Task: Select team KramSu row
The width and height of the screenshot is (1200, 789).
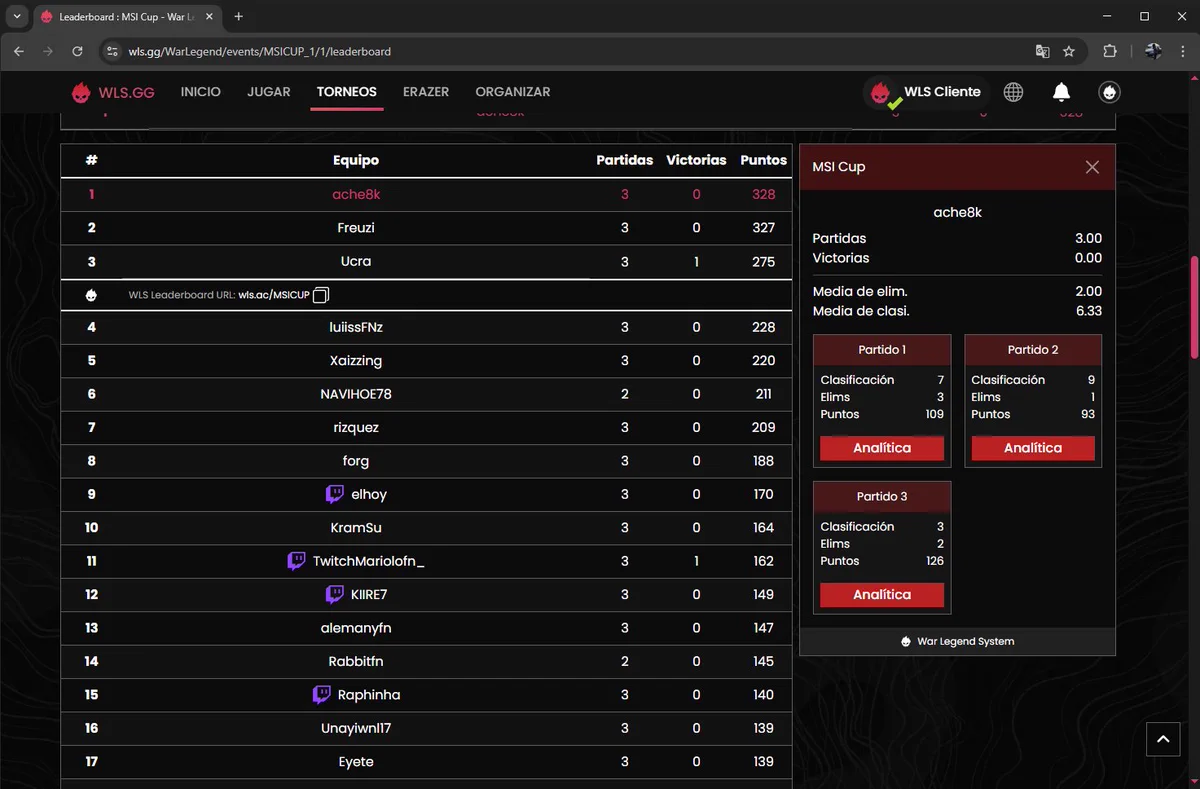Action: coord(427,528)
